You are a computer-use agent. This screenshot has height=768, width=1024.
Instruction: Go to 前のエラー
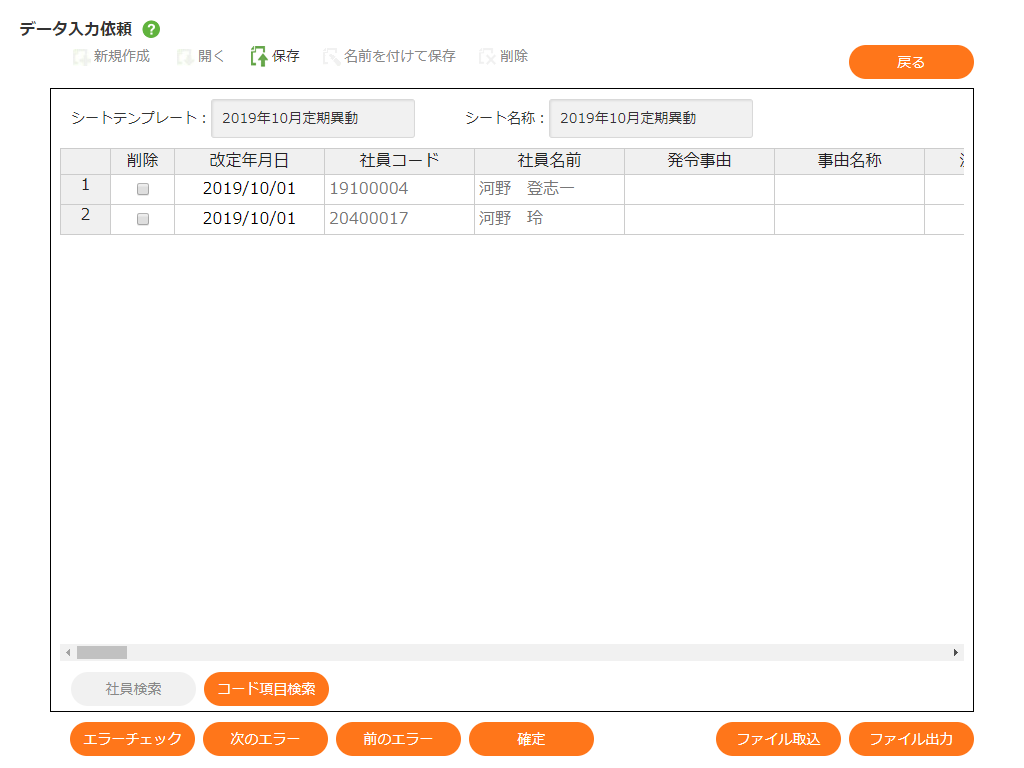tap(398, 739)
